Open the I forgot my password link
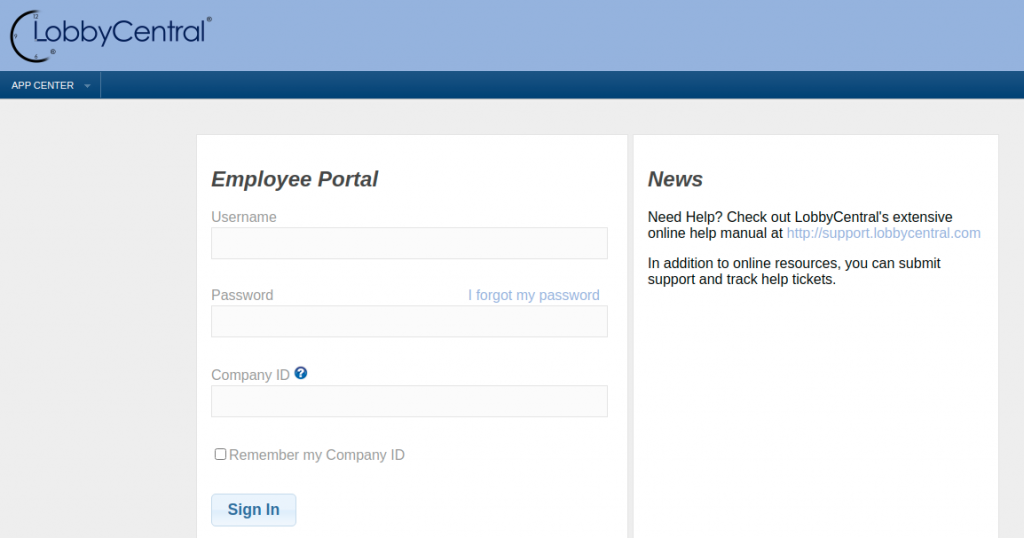1024x538 pixels. pyautogui.click(x=534, y=295)
